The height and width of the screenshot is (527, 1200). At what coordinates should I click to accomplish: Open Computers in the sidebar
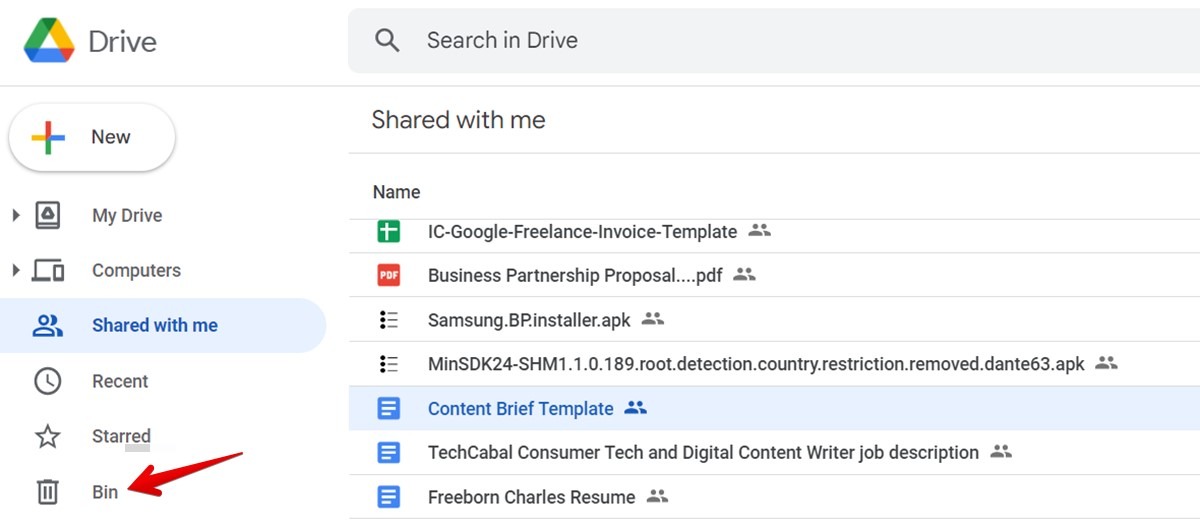coord(136,270)
